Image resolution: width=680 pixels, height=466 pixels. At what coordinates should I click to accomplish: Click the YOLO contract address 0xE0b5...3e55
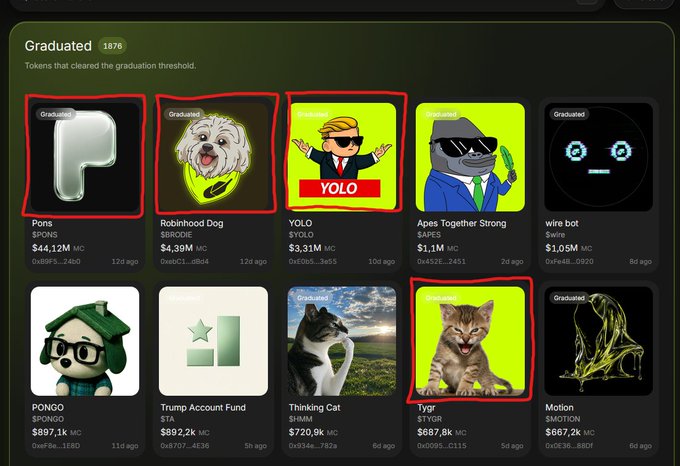[313, 262]
